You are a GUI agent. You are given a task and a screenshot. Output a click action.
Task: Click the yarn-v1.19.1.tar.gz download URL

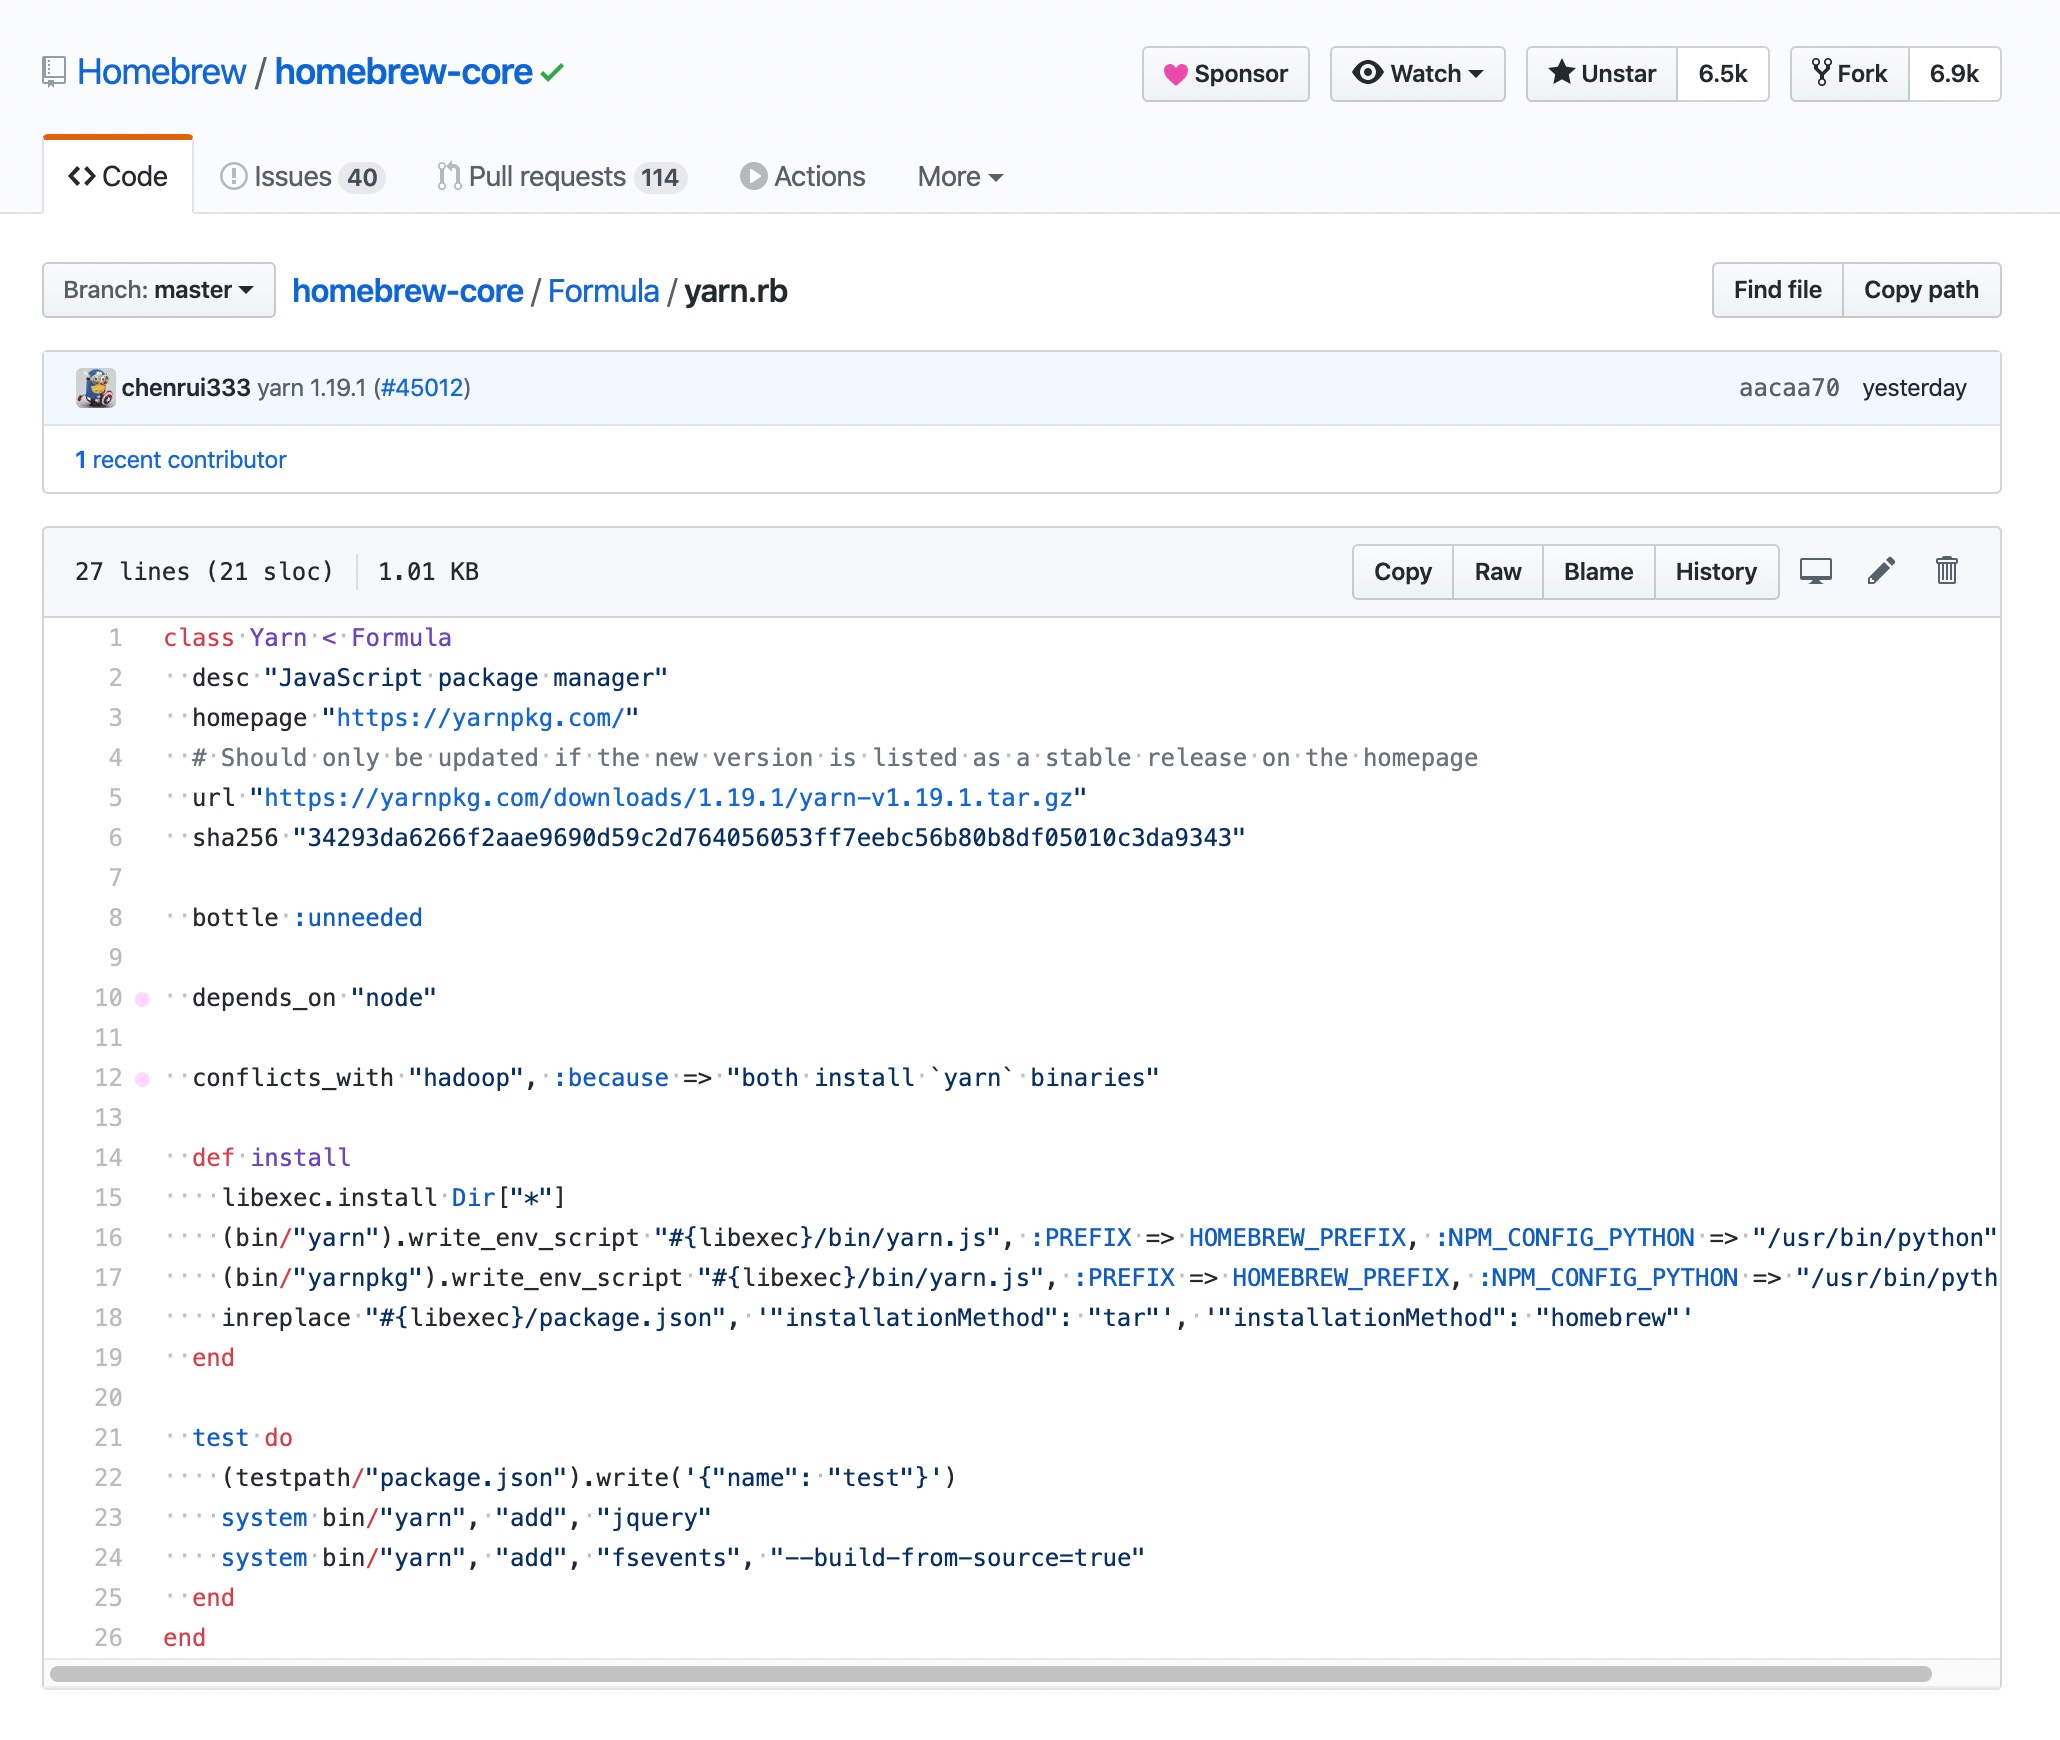668,798
